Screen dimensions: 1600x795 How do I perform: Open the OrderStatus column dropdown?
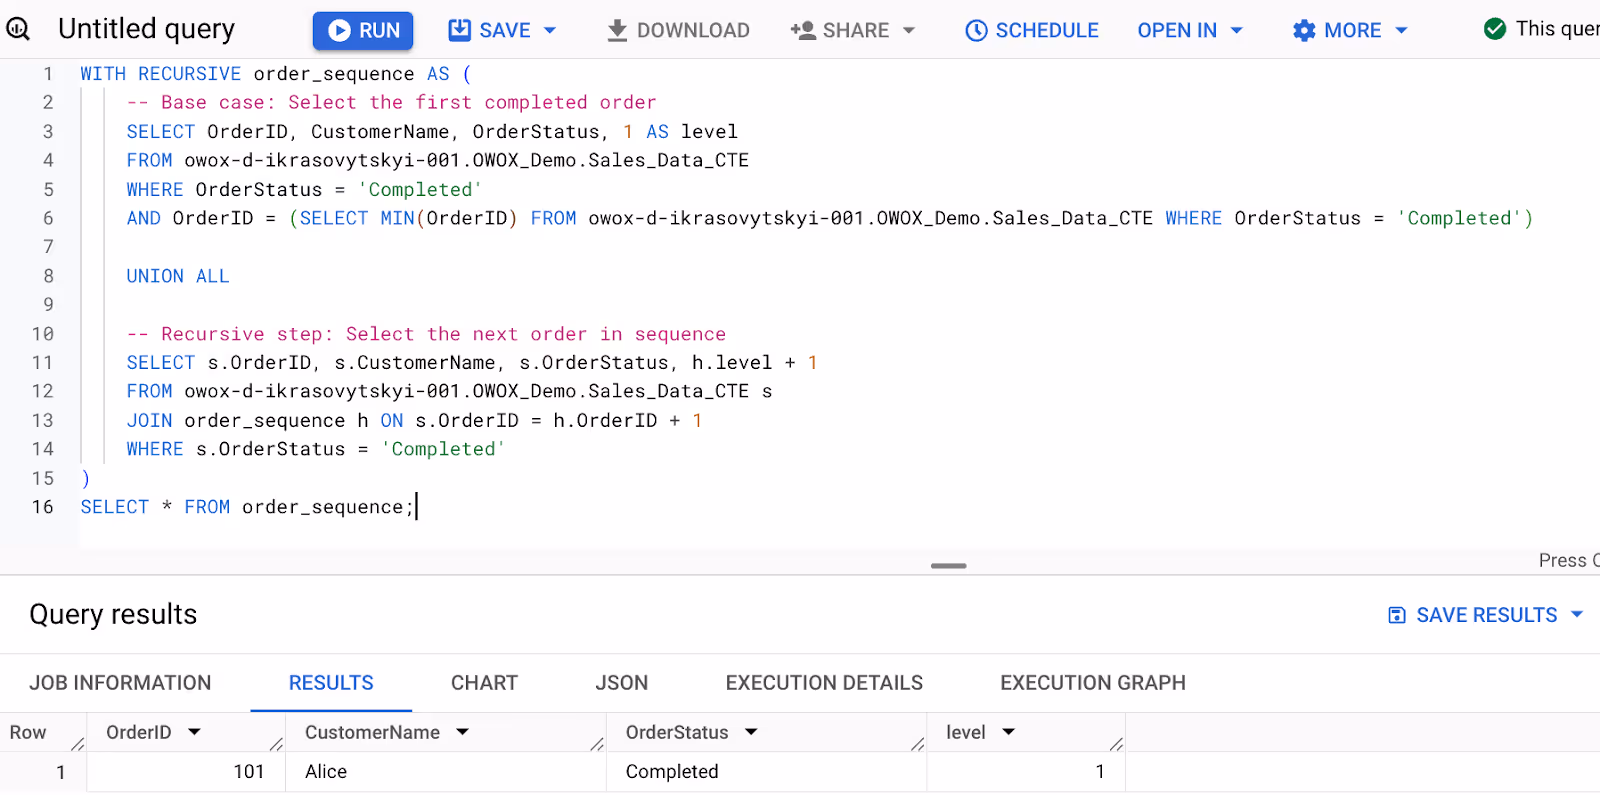coord(751,732)
